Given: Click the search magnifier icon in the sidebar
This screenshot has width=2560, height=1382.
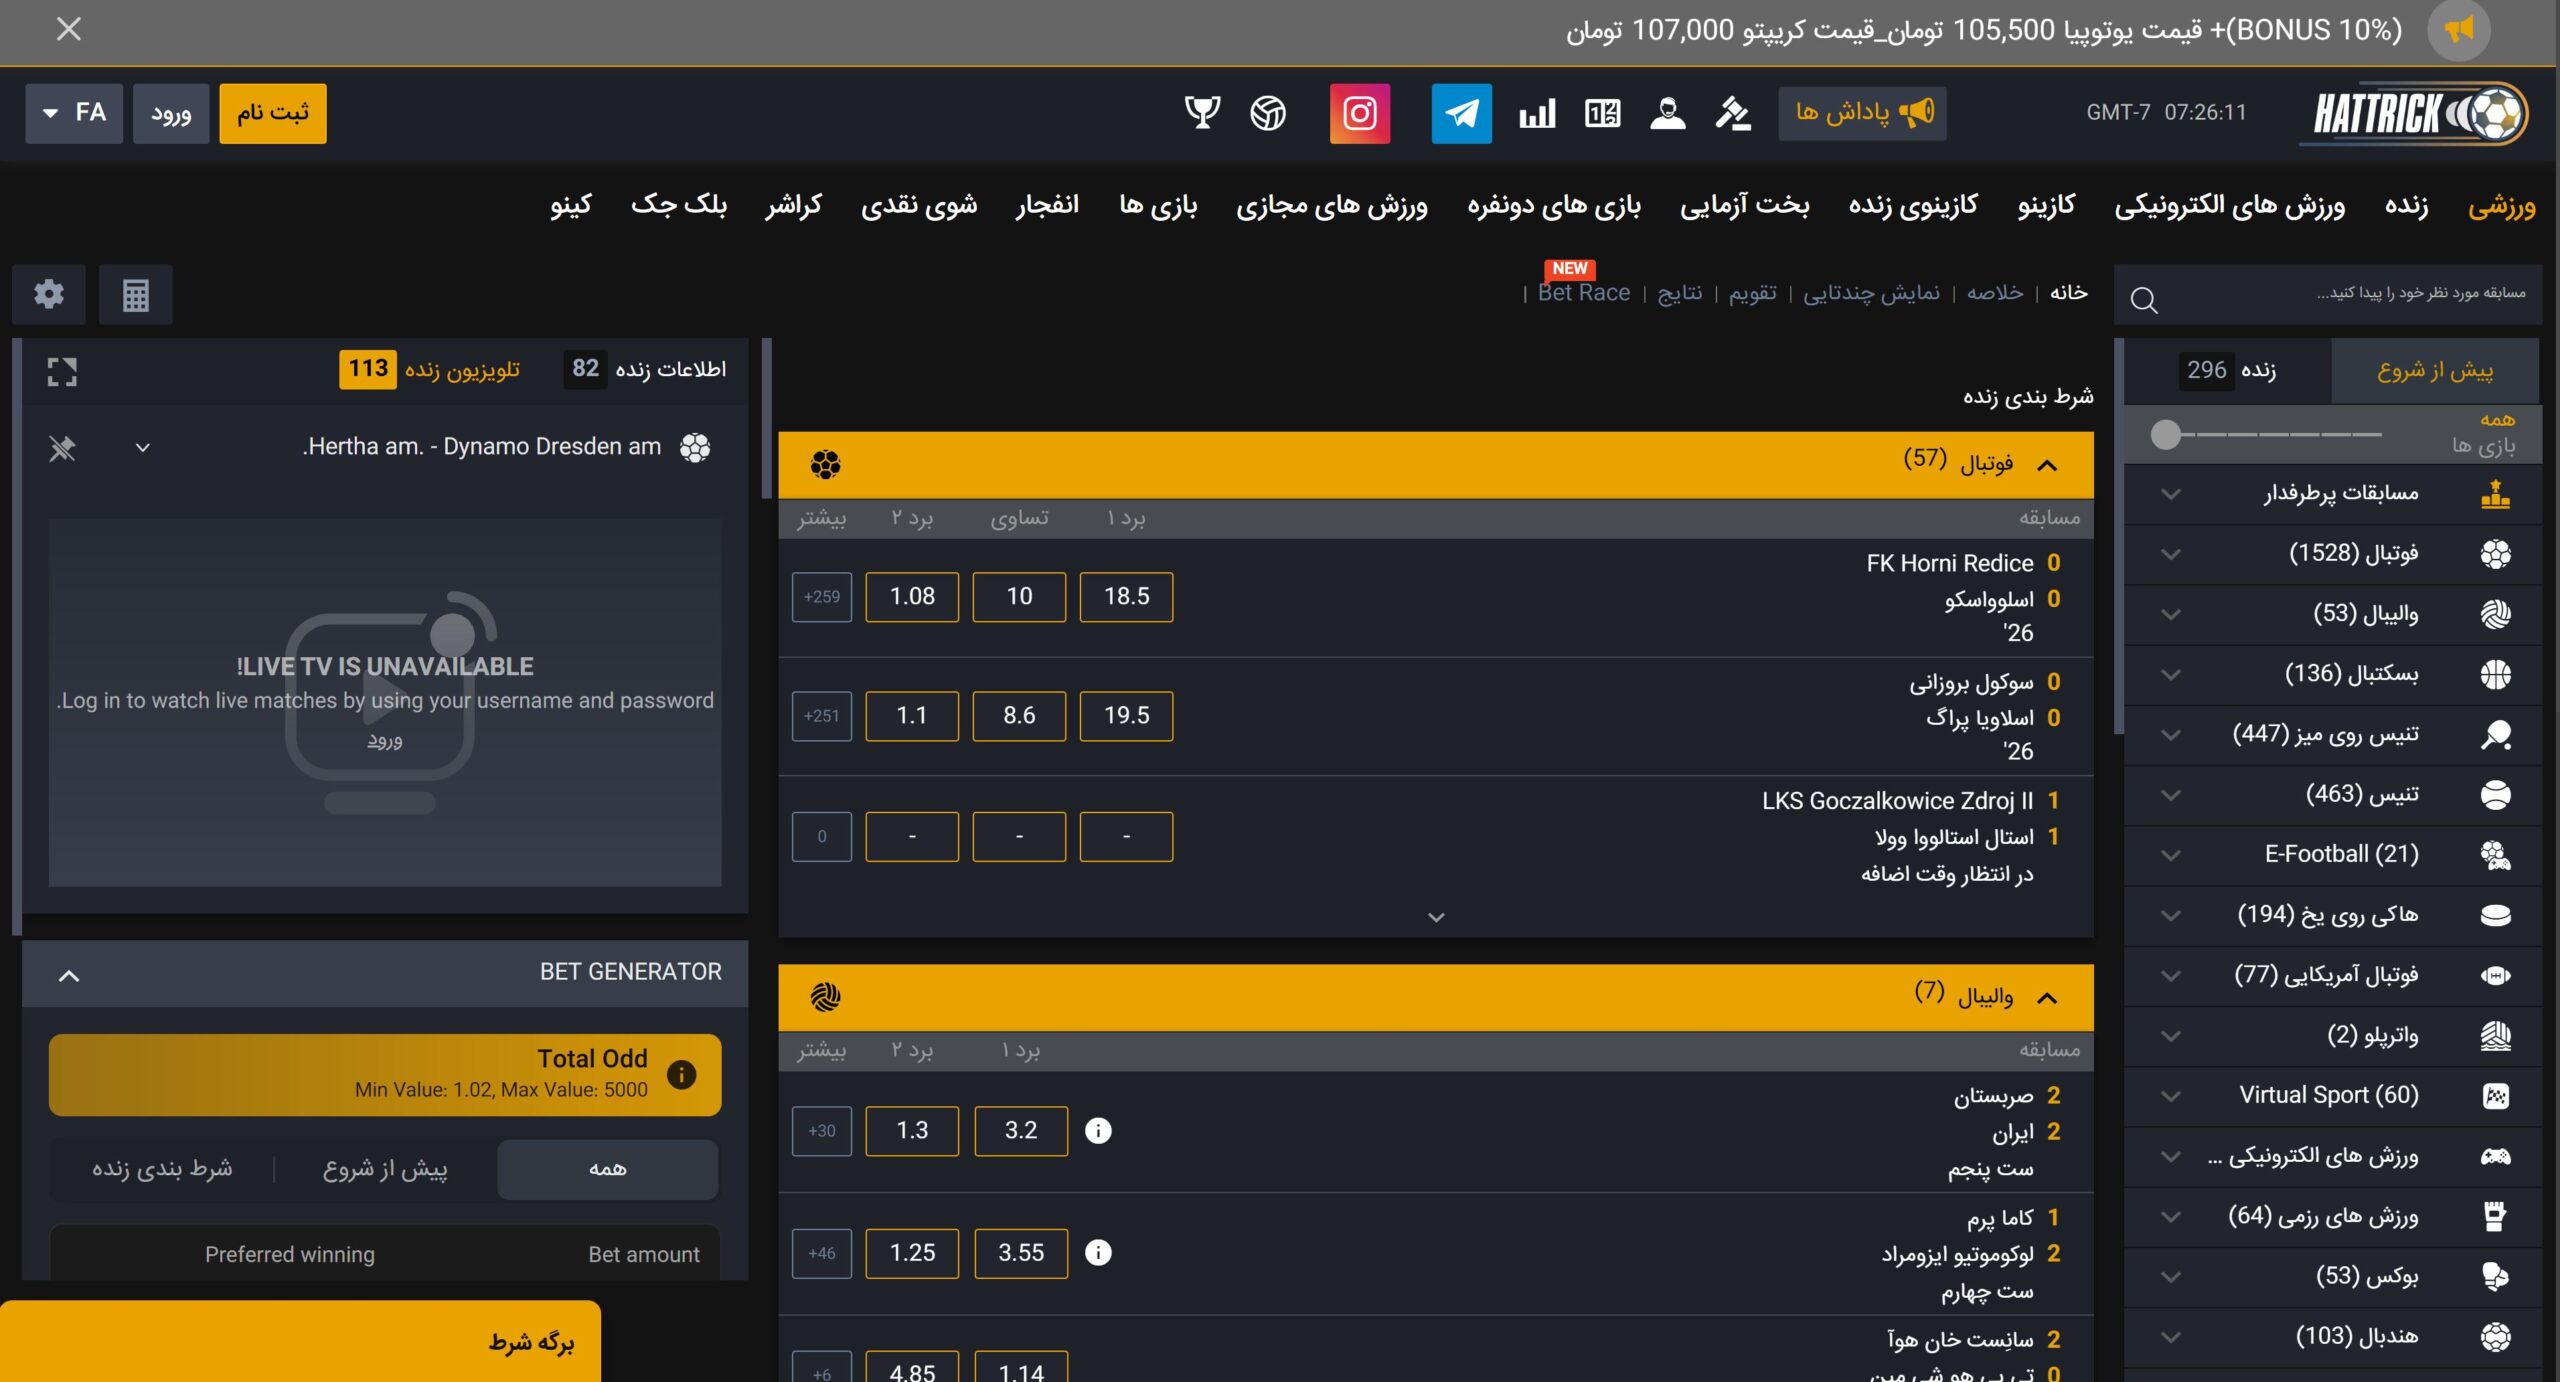Looking at the screenshot, I should pyautogui.click(x=2144, y=298).
